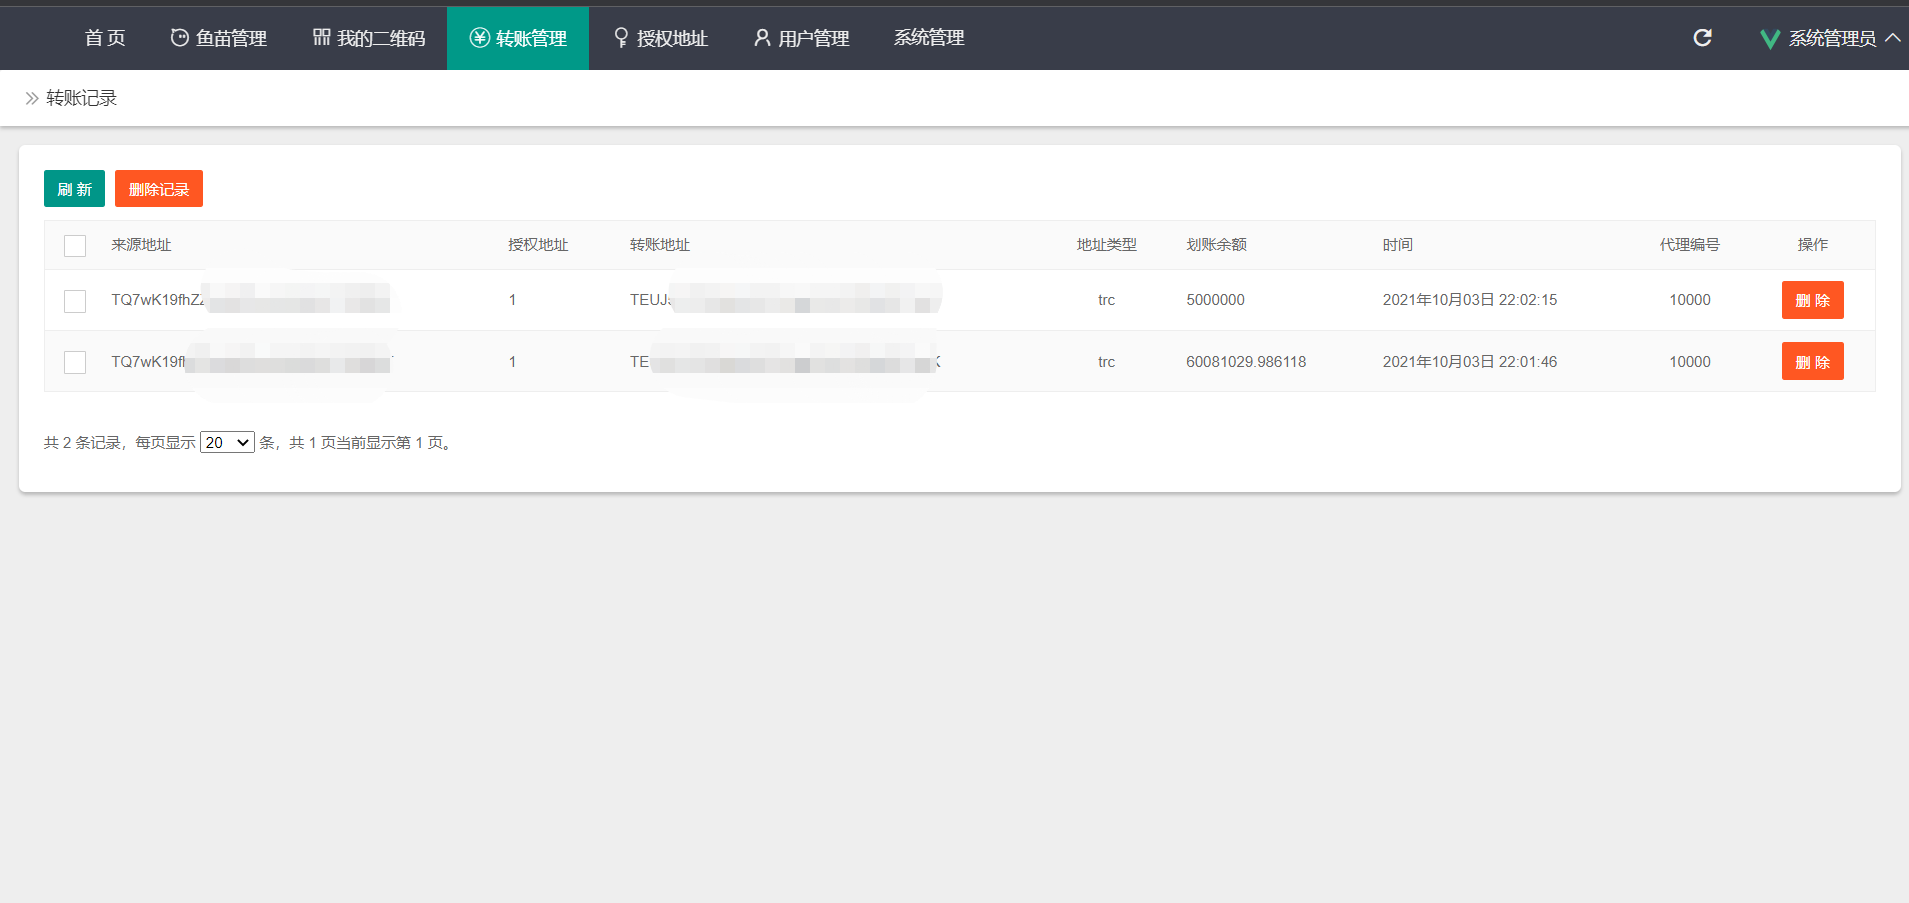Delete the record with amount 5000000
The image size is (1909, 903).
(1811, 300)
